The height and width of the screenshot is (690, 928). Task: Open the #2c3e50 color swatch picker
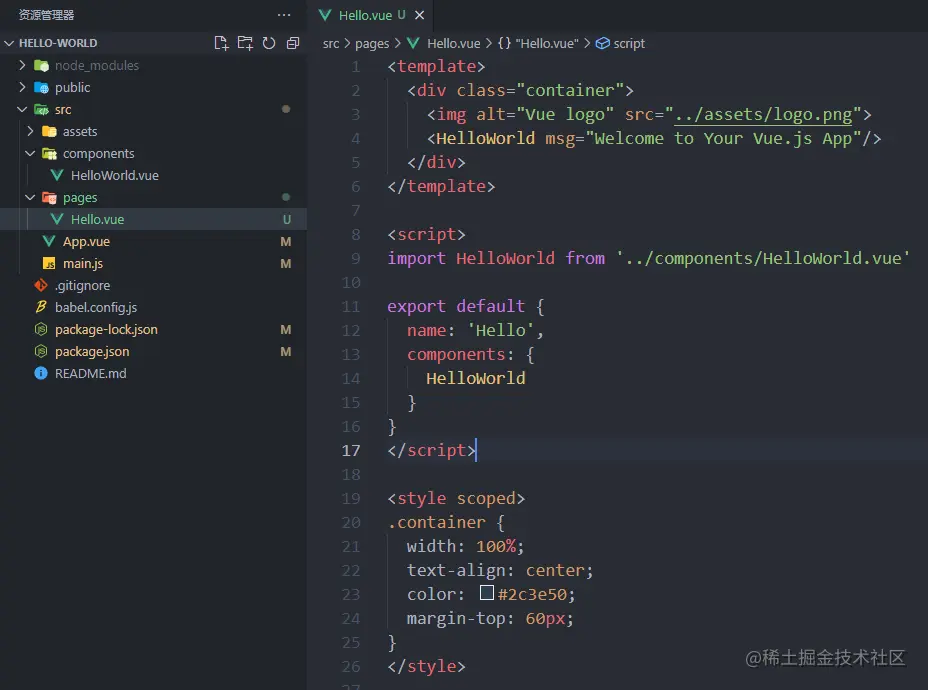coord(486,592)
